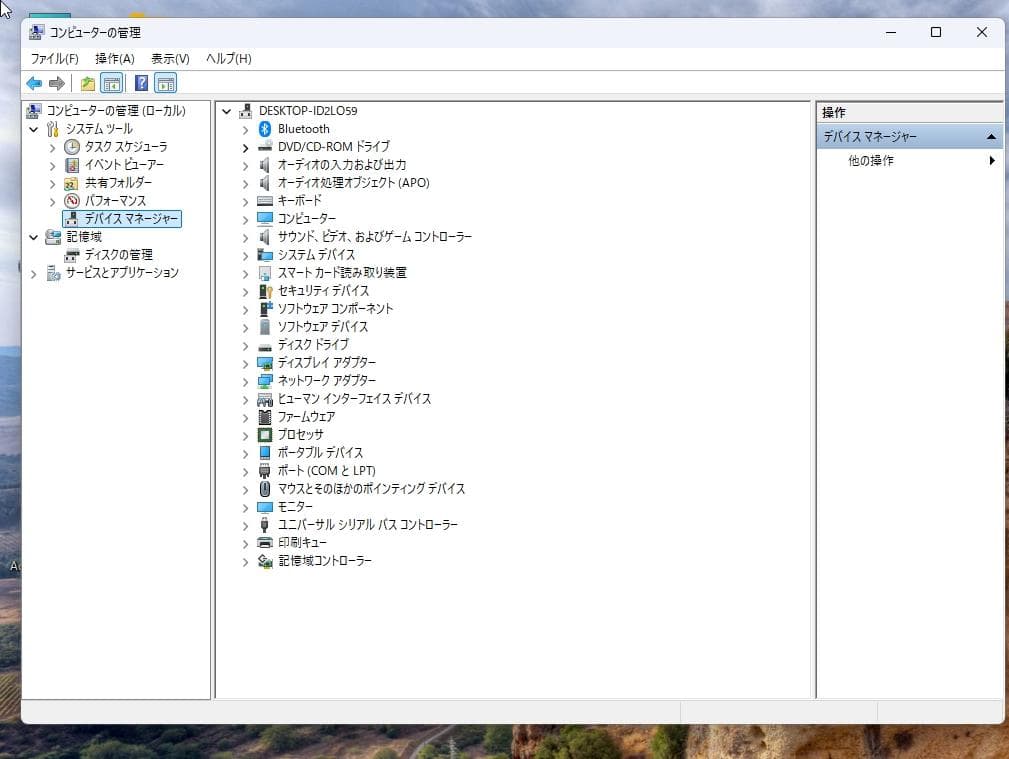Collapse the デバイス マネージャー actions section arrow
The width and height of the screenshot is (1009, 759).
point(991,136)
